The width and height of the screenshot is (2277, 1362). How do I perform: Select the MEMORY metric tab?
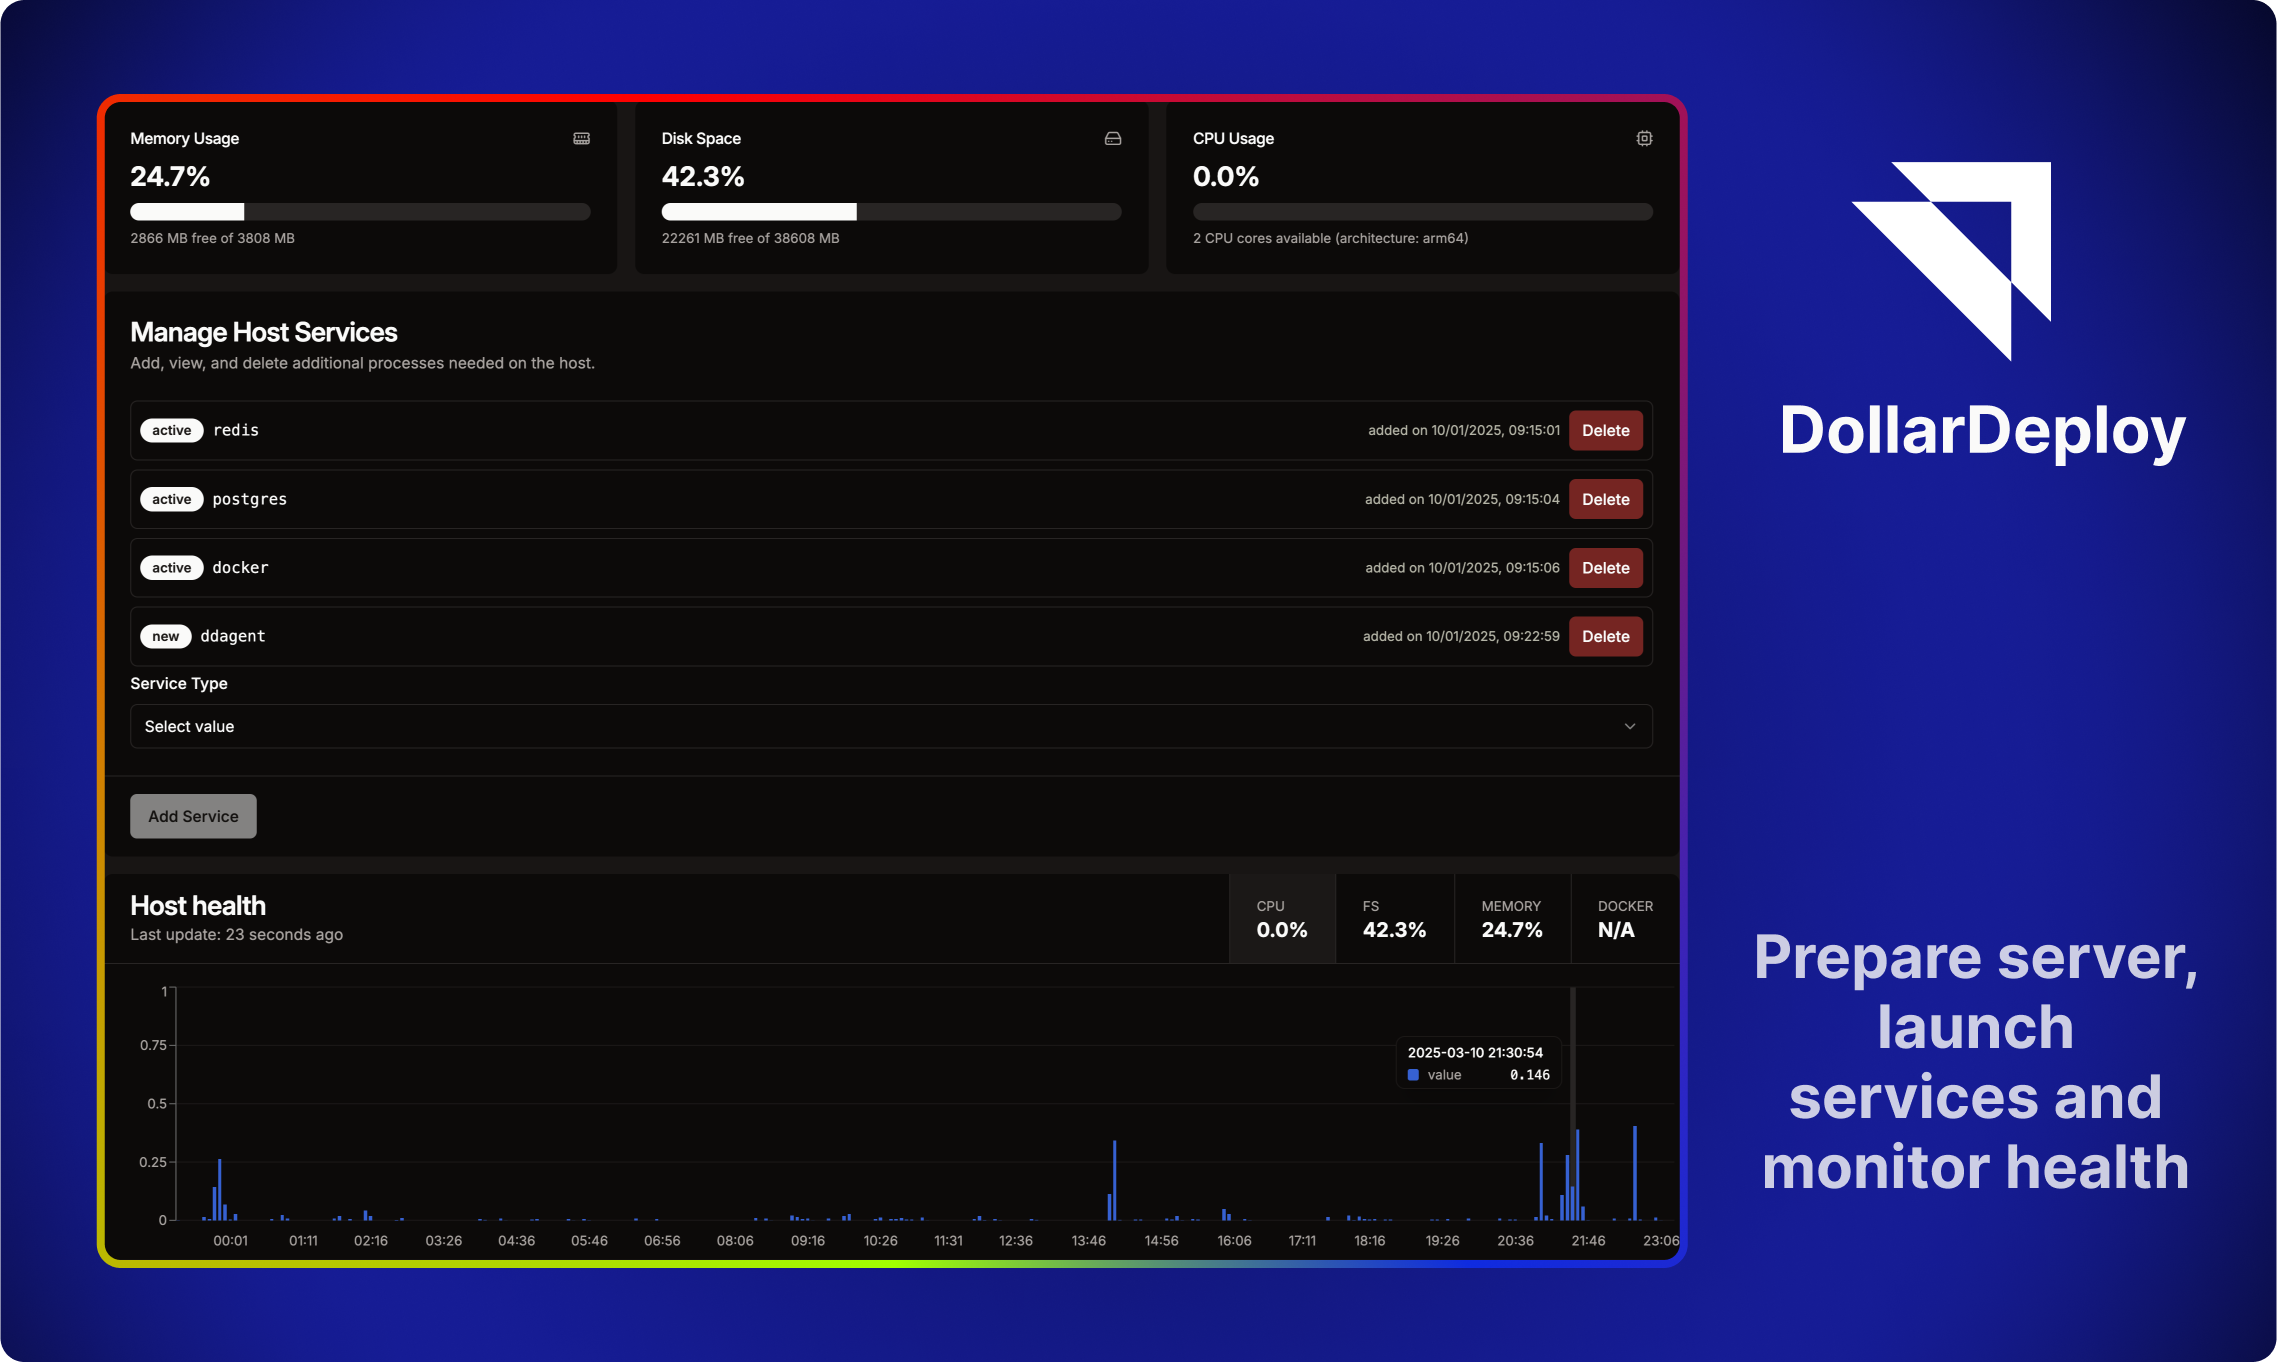coord(1511,919)
